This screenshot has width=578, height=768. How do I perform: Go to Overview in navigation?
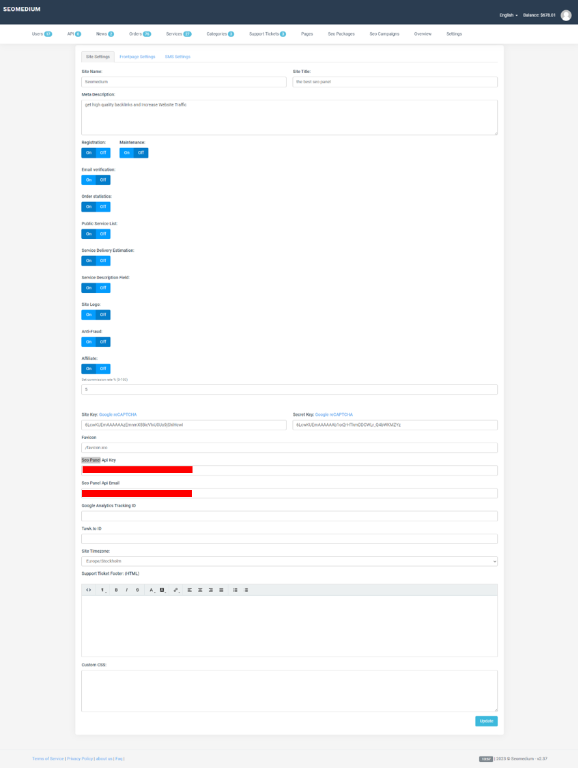click(423, 34)
